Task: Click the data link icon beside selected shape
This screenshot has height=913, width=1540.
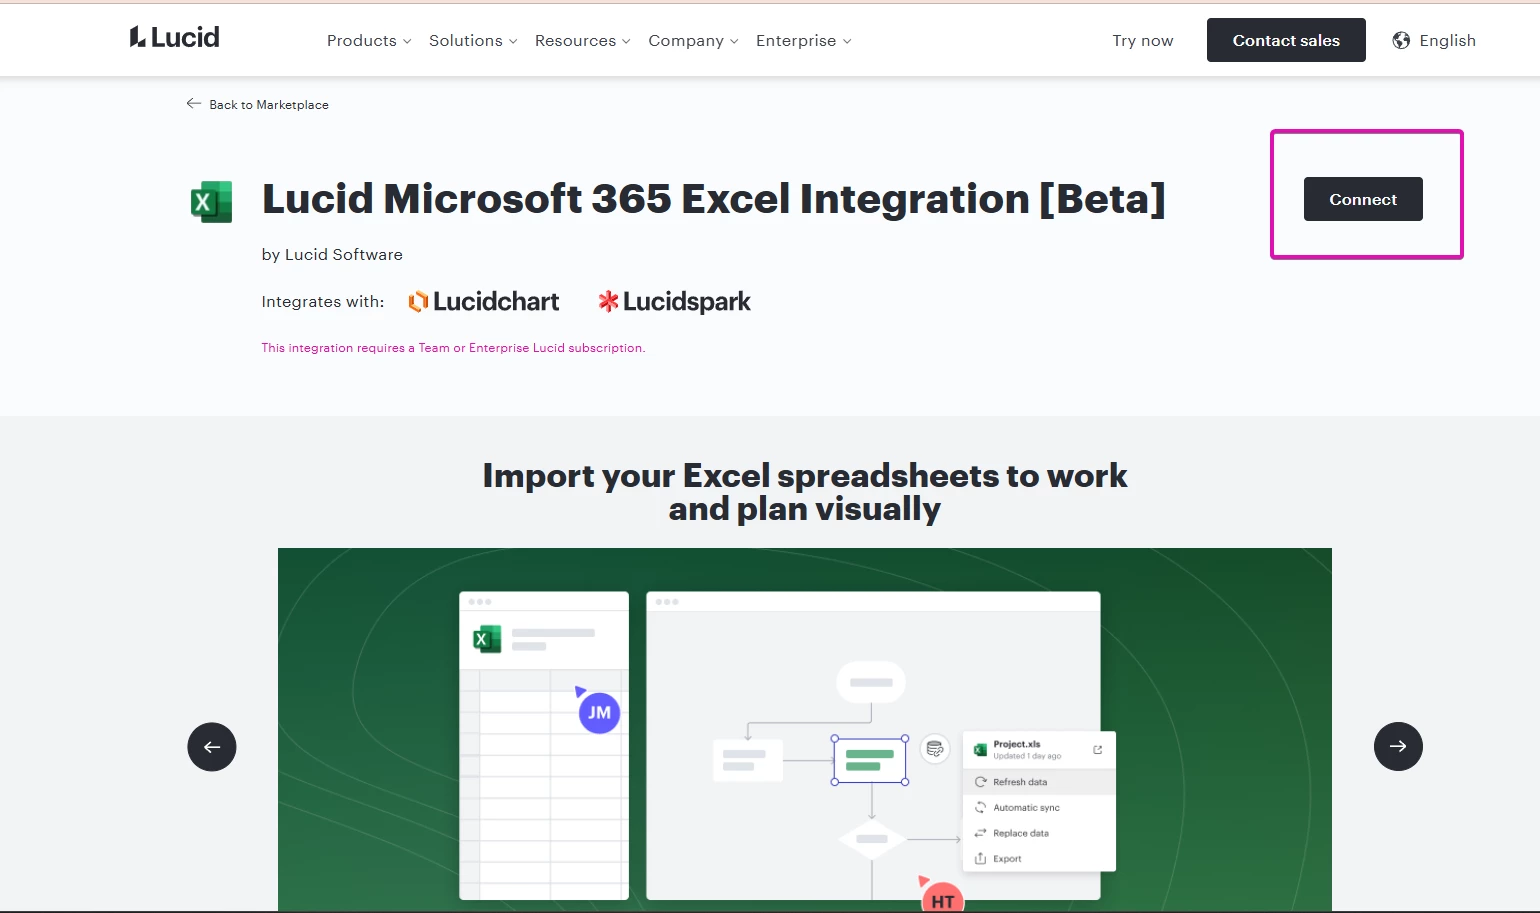Action: click(x=935, y=748)
